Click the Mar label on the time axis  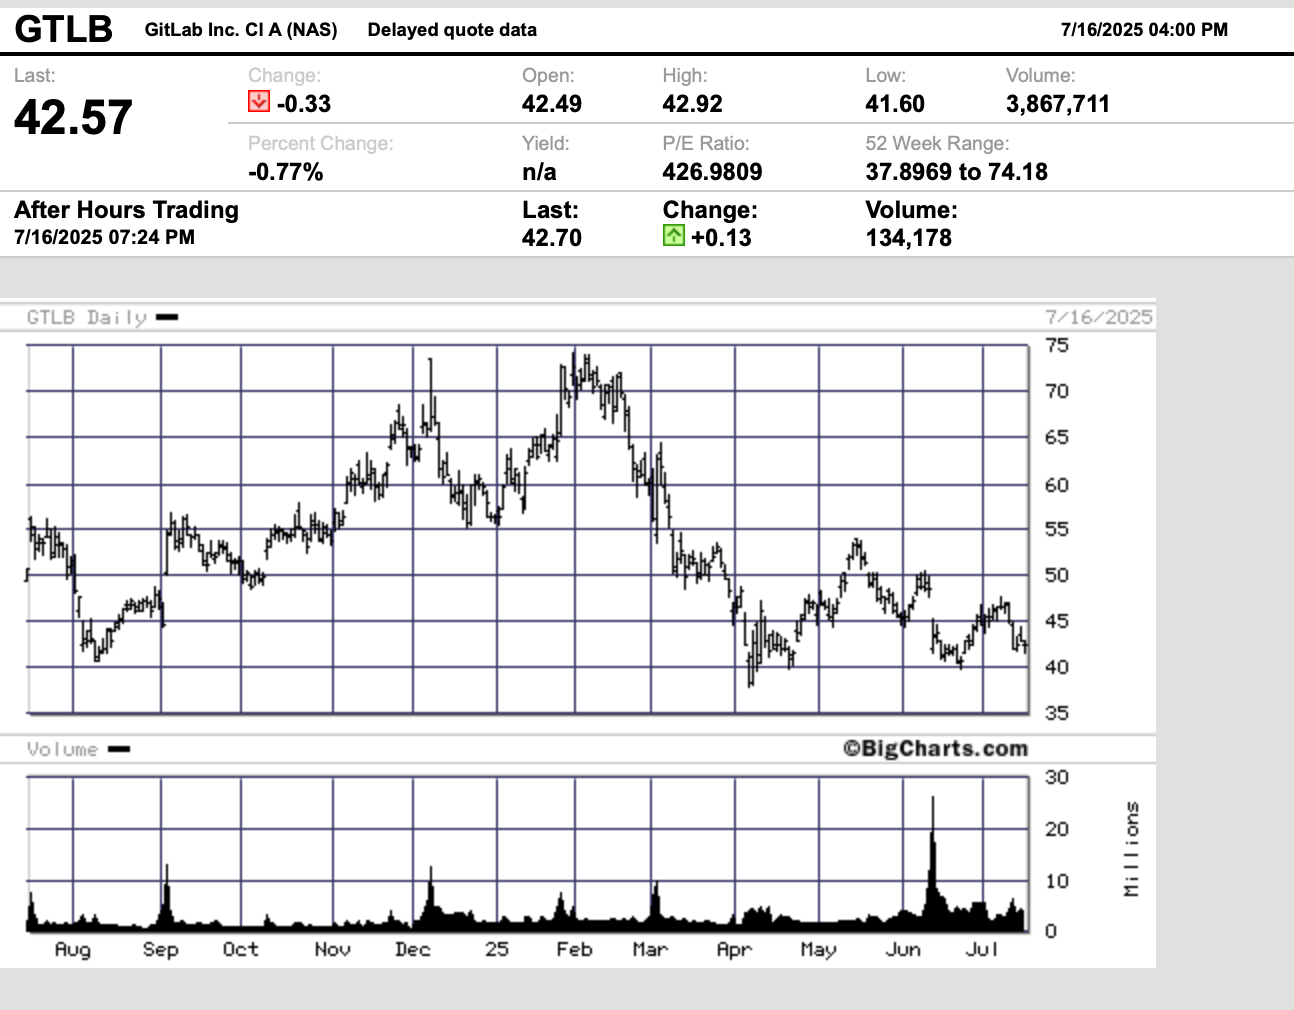pos(650,949)
